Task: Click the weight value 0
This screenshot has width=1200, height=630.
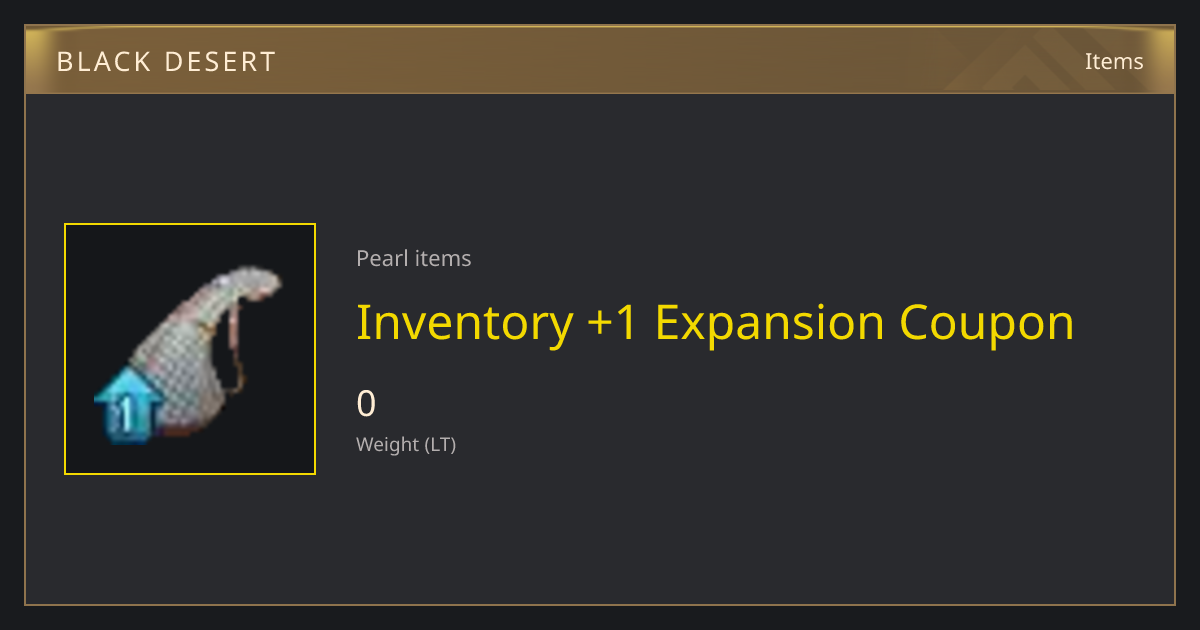Action: point(366,404)
